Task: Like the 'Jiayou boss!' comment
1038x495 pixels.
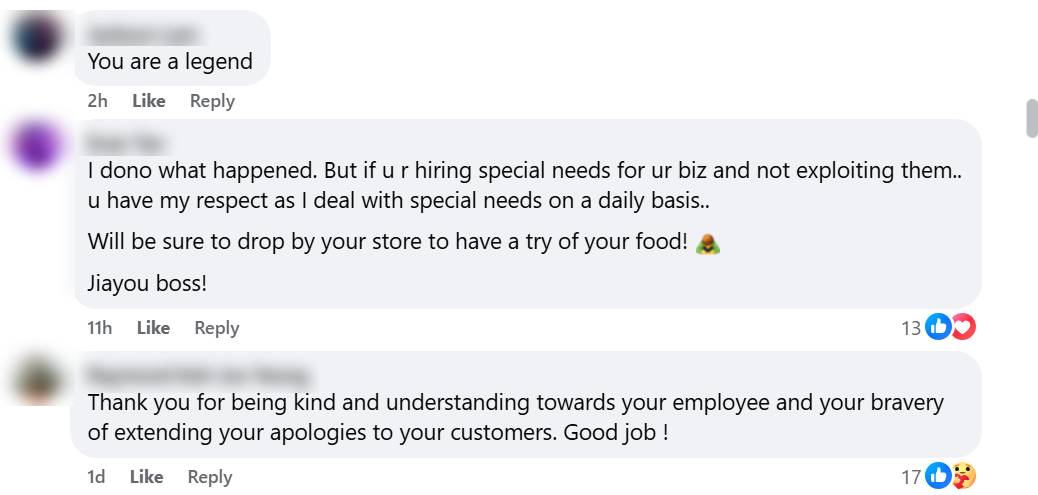Action: [x=153, y=328]
